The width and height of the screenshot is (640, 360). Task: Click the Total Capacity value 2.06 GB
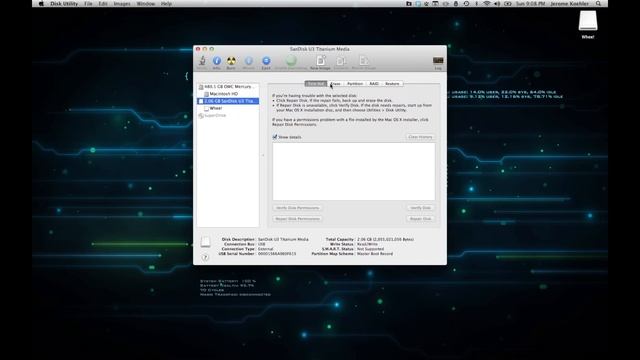click(385, 239)
